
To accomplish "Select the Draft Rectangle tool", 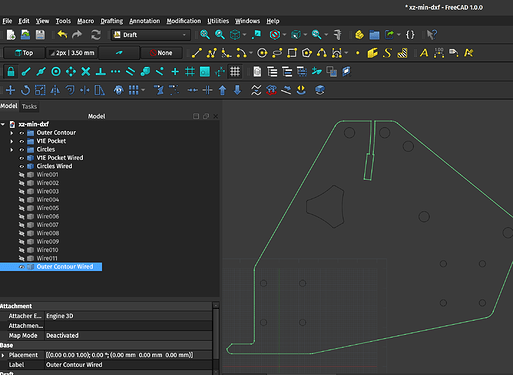I will [292, 53].
